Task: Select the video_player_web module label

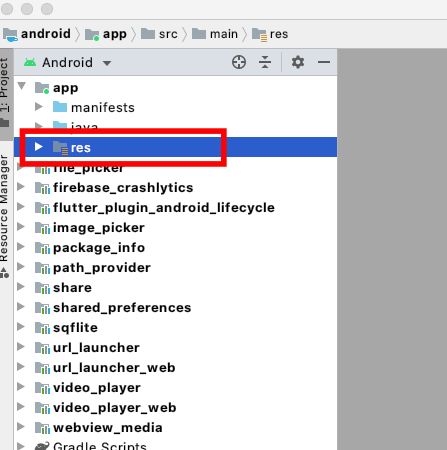Action: [x=115, y=408]
